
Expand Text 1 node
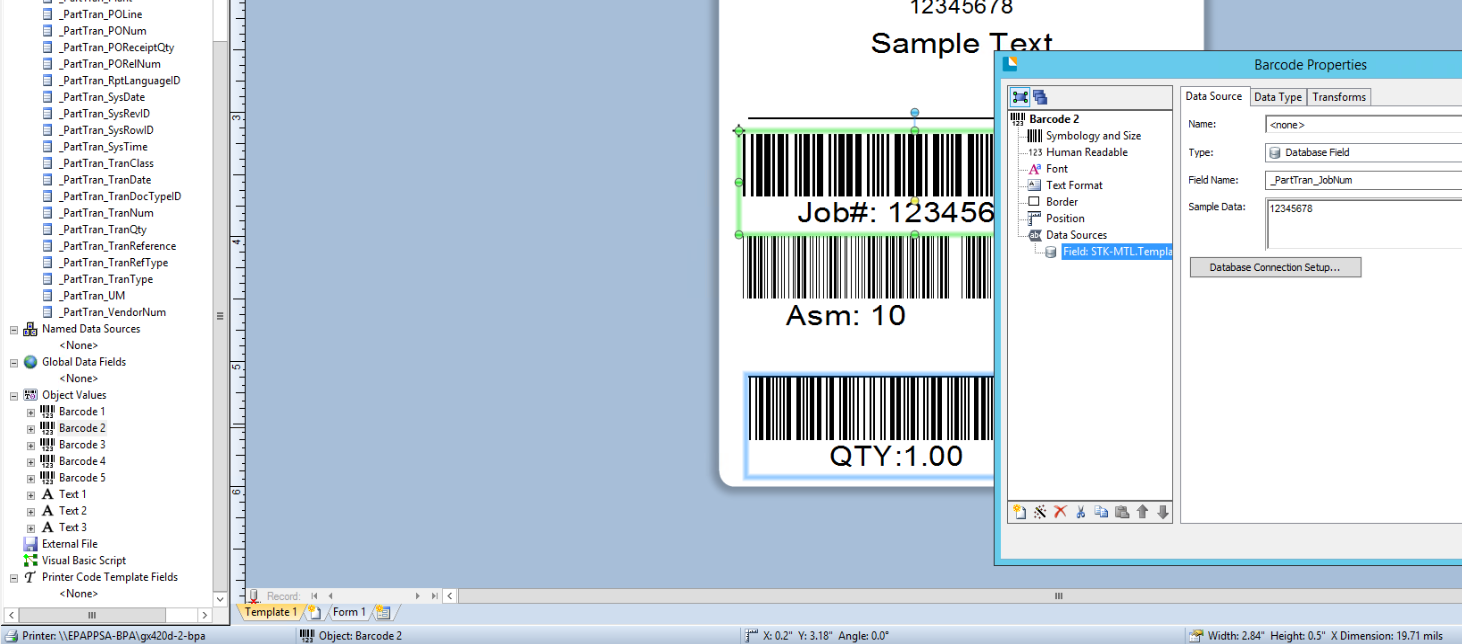tap(30, 495)
